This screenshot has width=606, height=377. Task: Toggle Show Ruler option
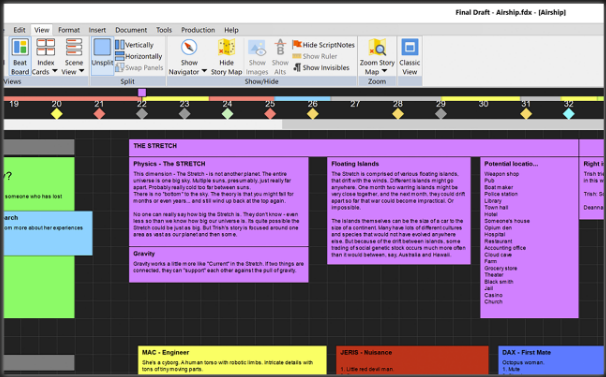click(x=315, y=56)
